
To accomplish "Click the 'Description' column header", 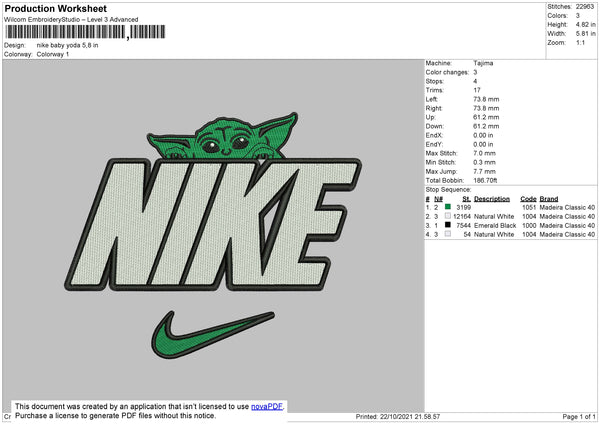I will click(492, 199).
